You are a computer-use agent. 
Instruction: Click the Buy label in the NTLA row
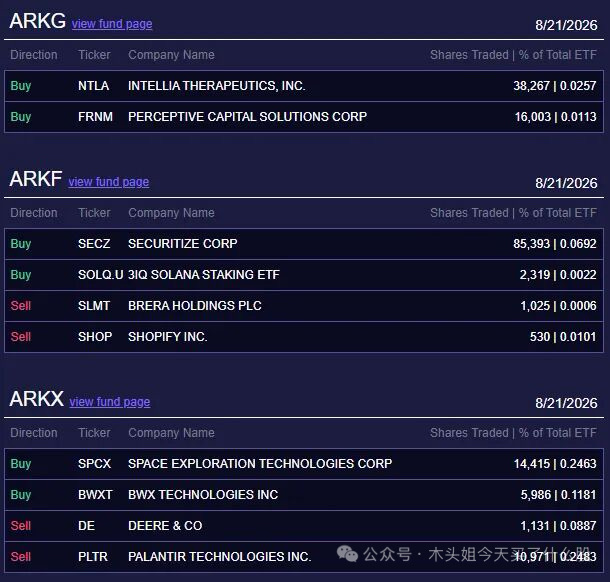21,86
